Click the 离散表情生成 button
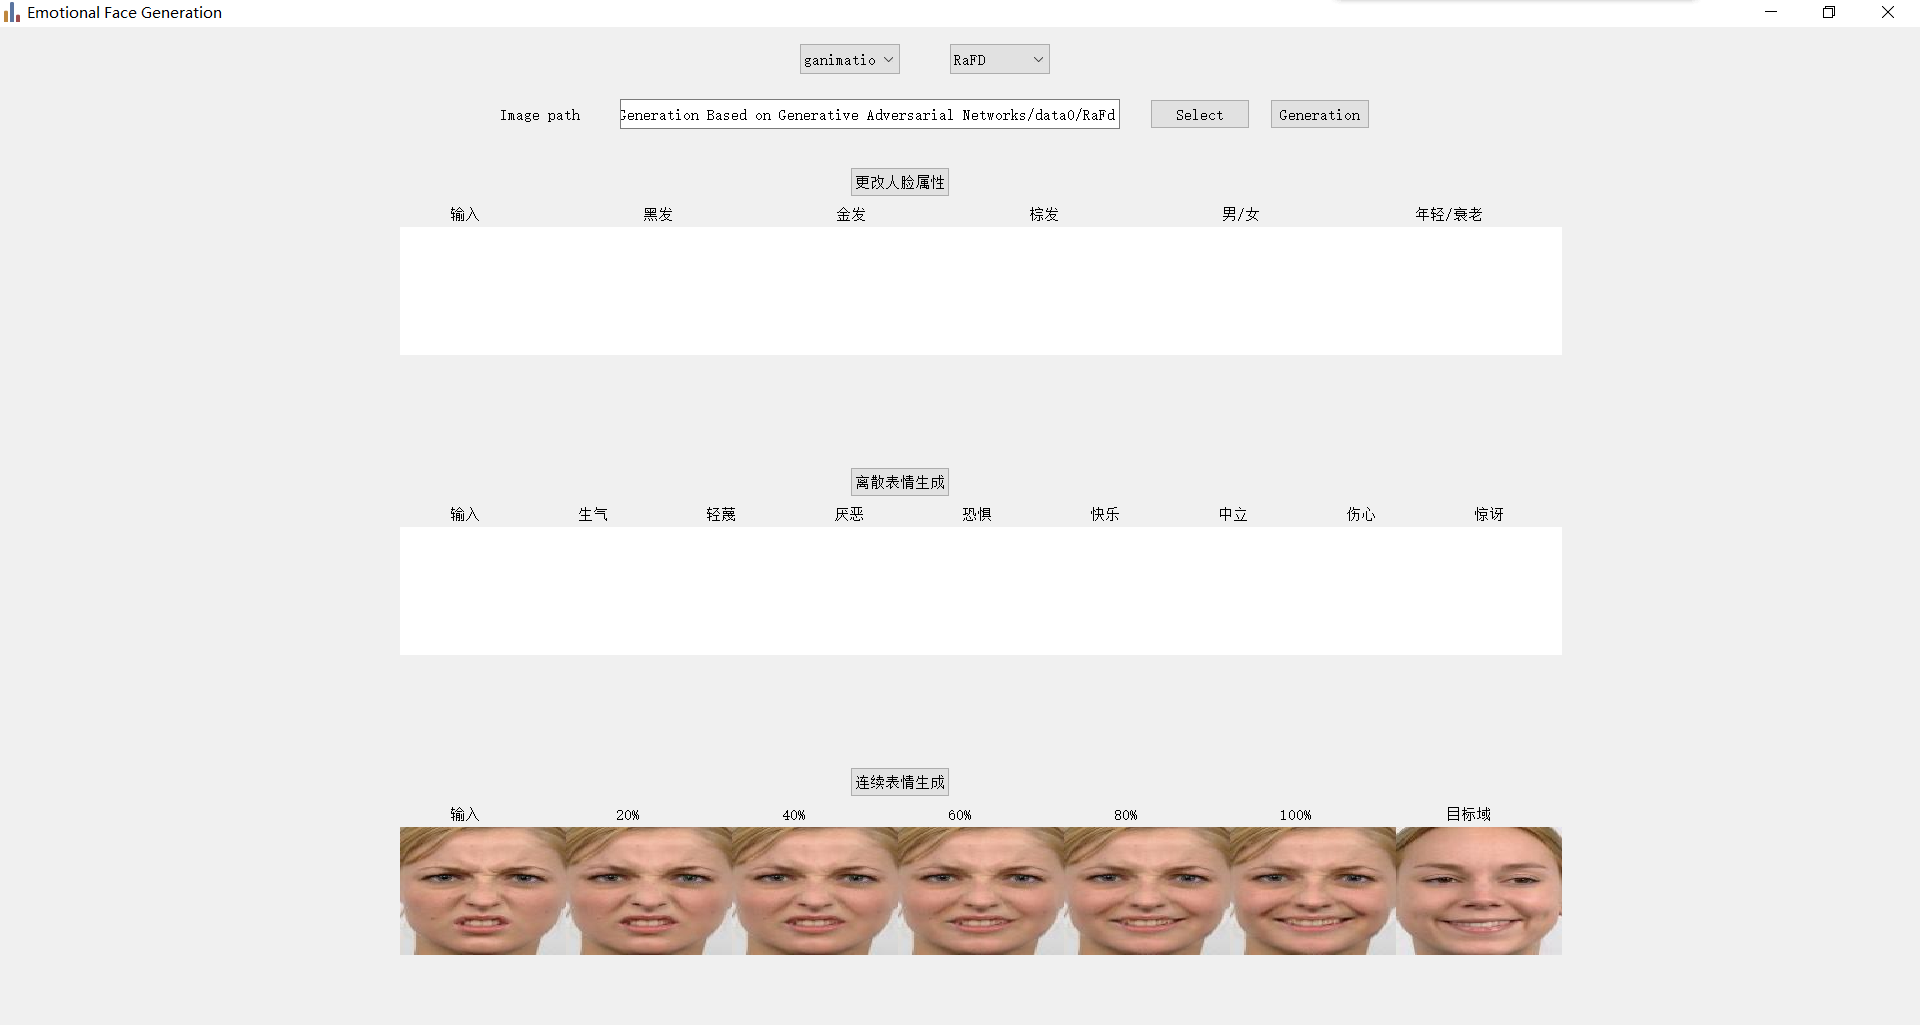 [898, 481]
